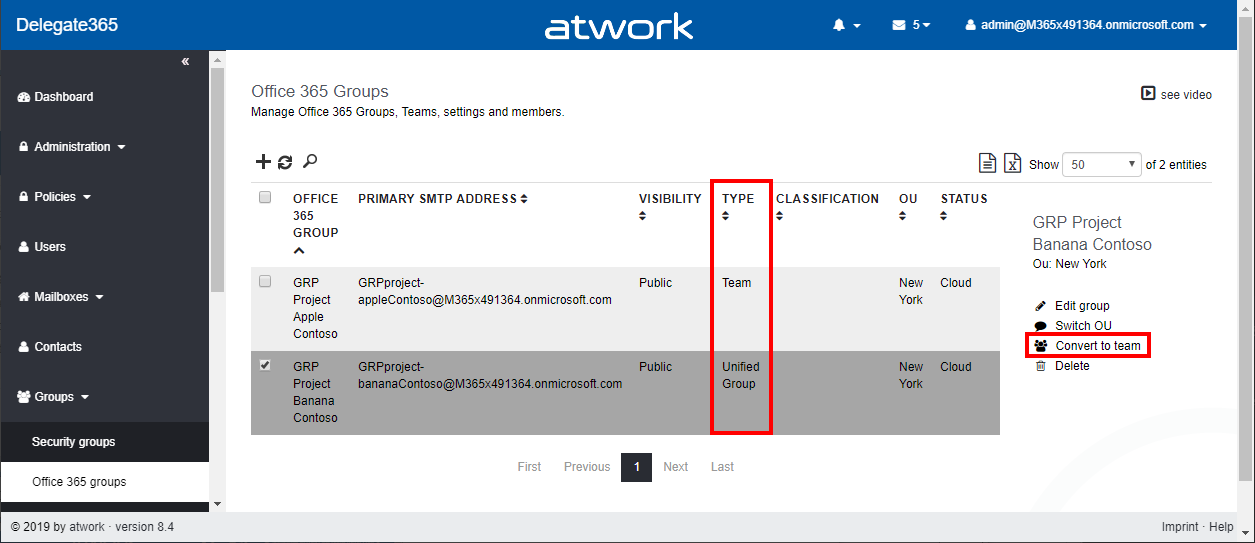This screenshot has height=543, width=1255.
Task: Click the Team type cell
Action: point(736,283)
